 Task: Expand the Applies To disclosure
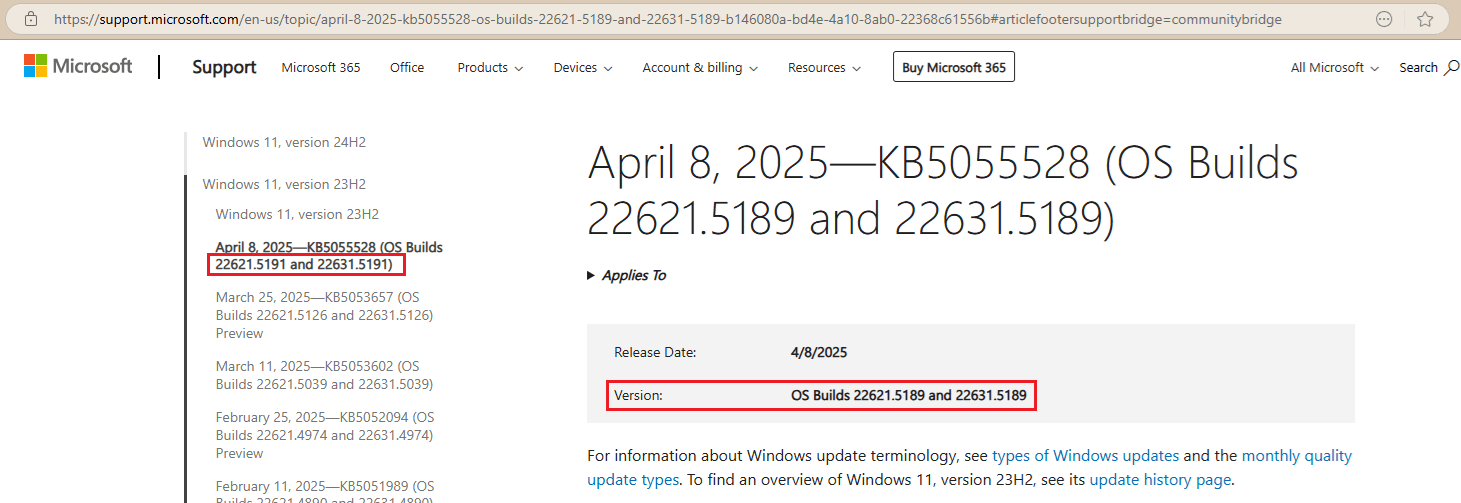click(x=627, y=275)
